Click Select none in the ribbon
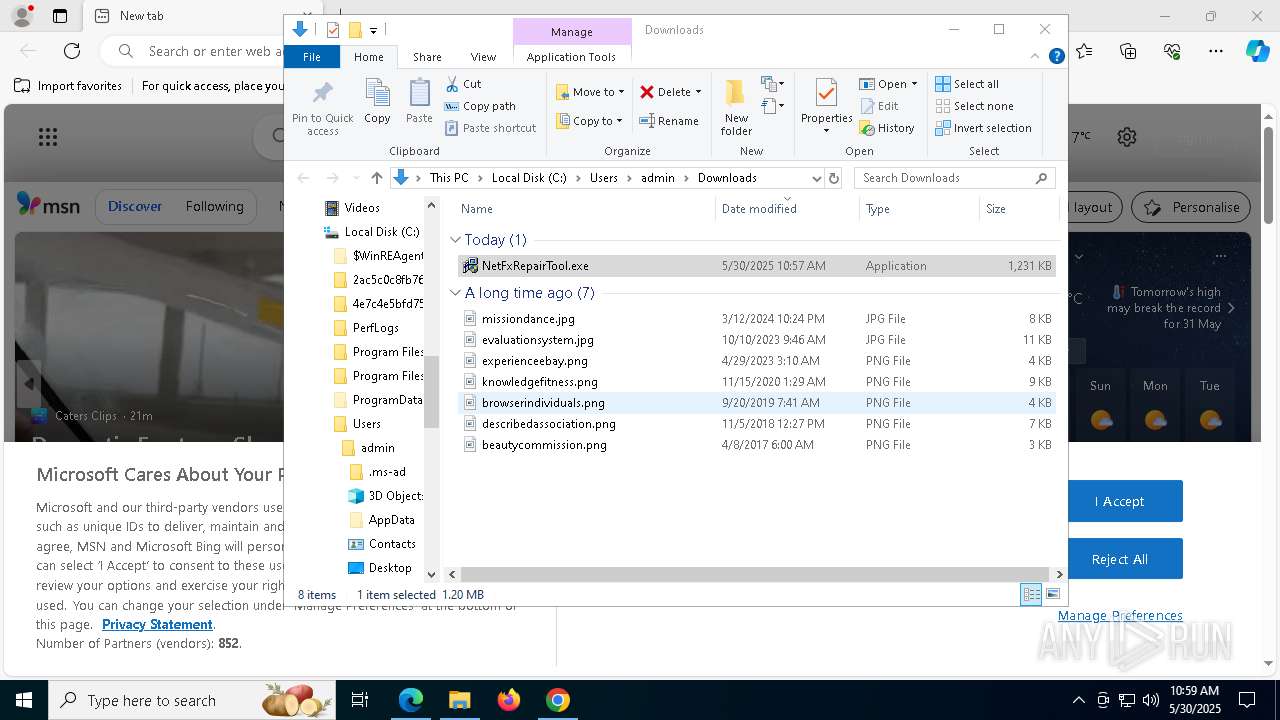 coord(974,106)
